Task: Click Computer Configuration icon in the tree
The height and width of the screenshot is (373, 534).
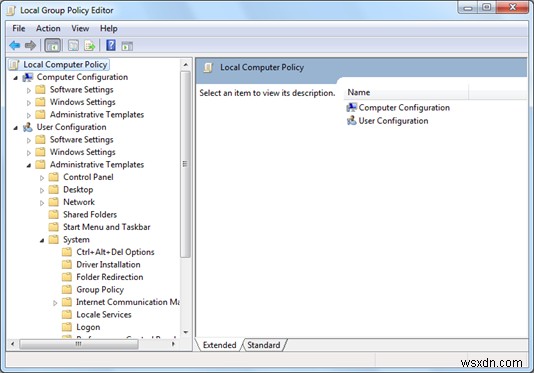Action: (x=28, y=77)
